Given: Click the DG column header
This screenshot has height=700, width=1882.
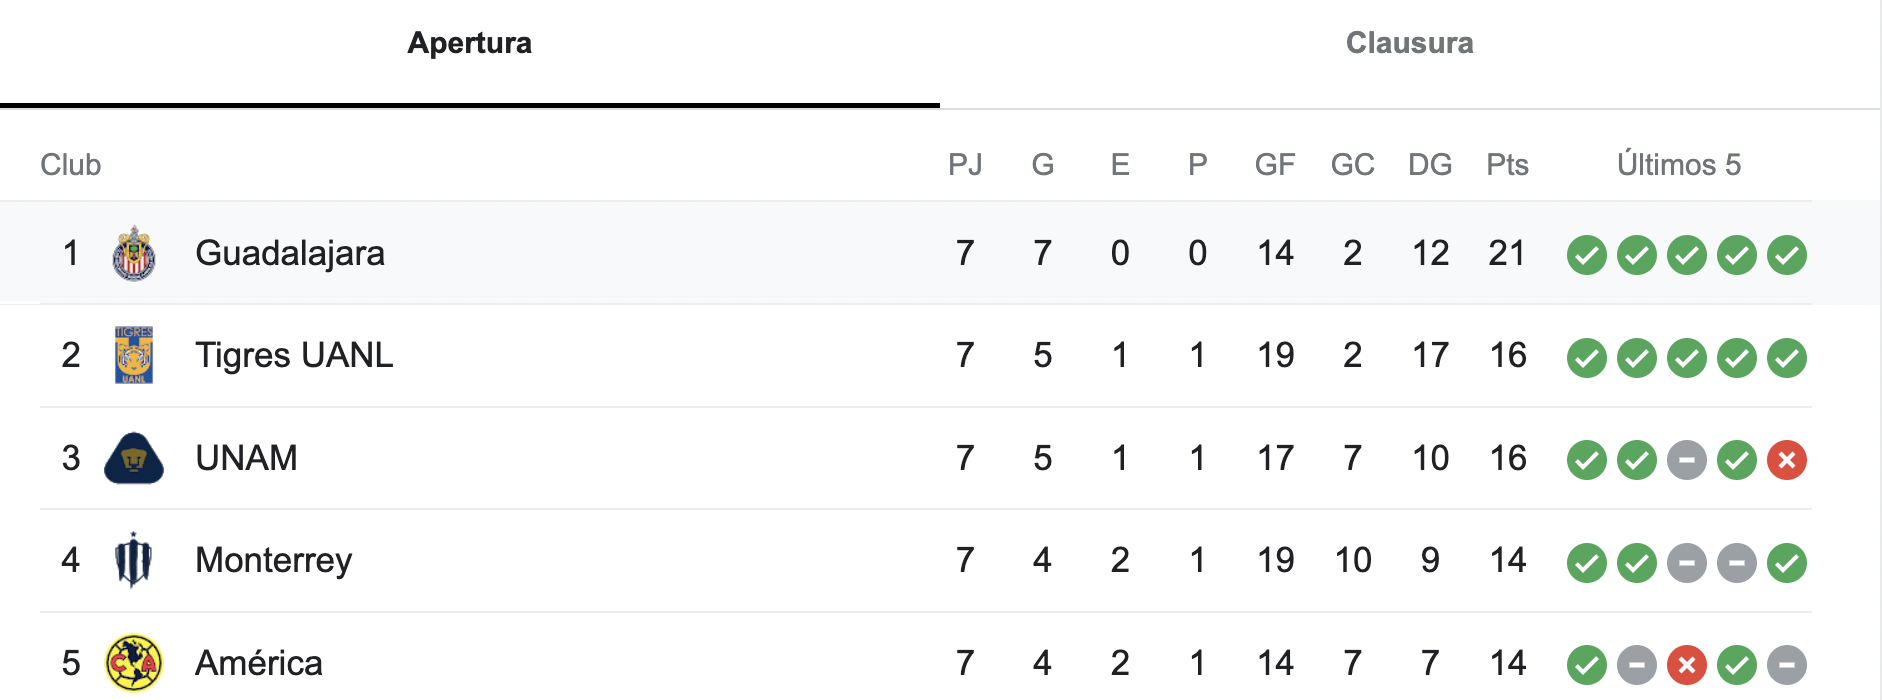Looking at the screenshot, I should click(1430, 165).
